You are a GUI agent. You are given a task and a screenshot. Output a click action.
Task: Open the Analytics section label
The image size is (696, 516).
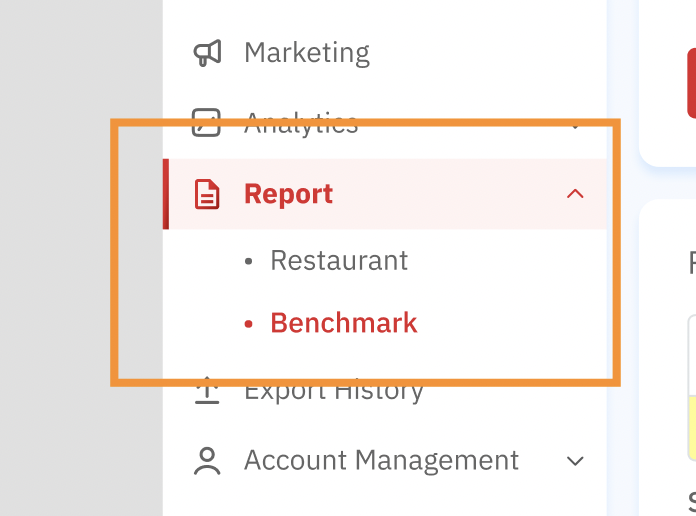tap(301, 124)
